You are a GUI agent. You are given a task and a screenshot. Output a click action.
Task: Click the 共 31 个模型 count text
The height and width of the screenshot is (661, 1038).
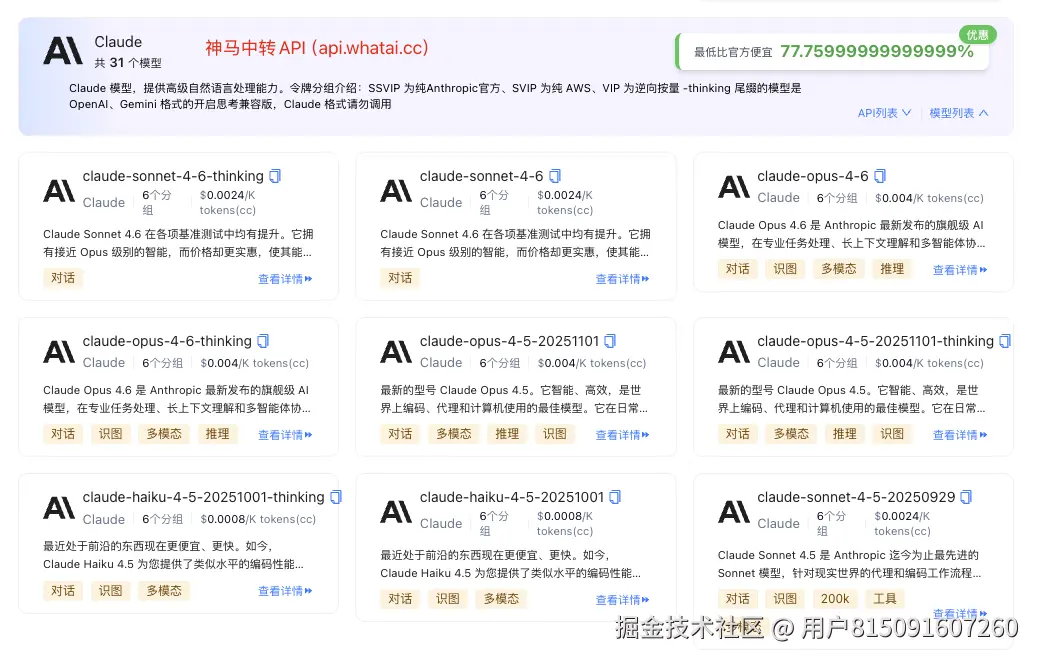128,63
